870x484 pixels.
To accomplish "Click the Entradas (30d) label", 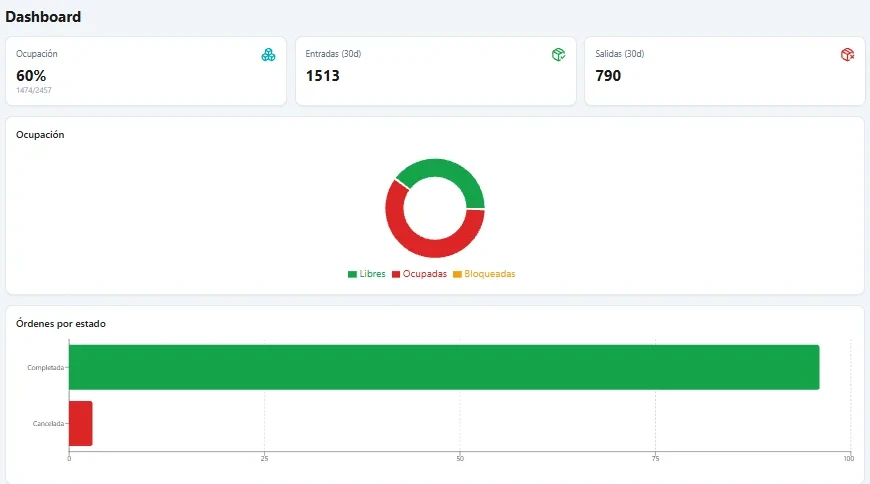I will [x=333, y=54].
